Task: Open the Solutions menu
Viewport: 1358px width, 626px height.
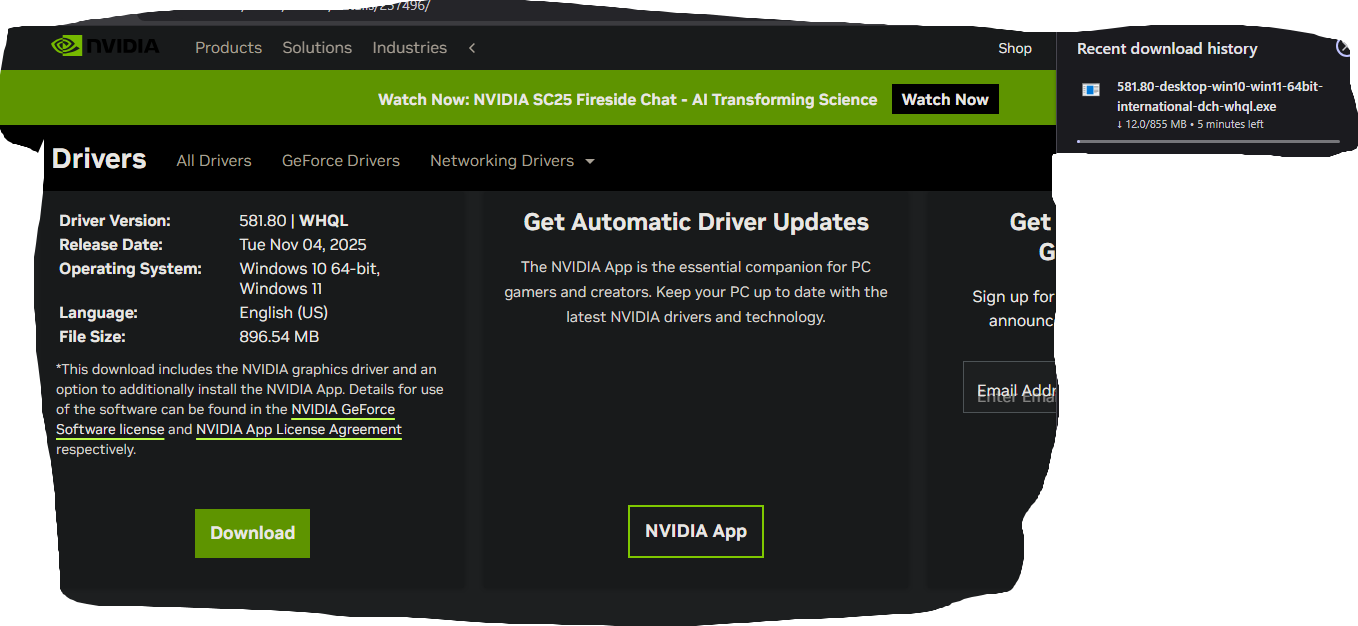Action: [317, 47]
